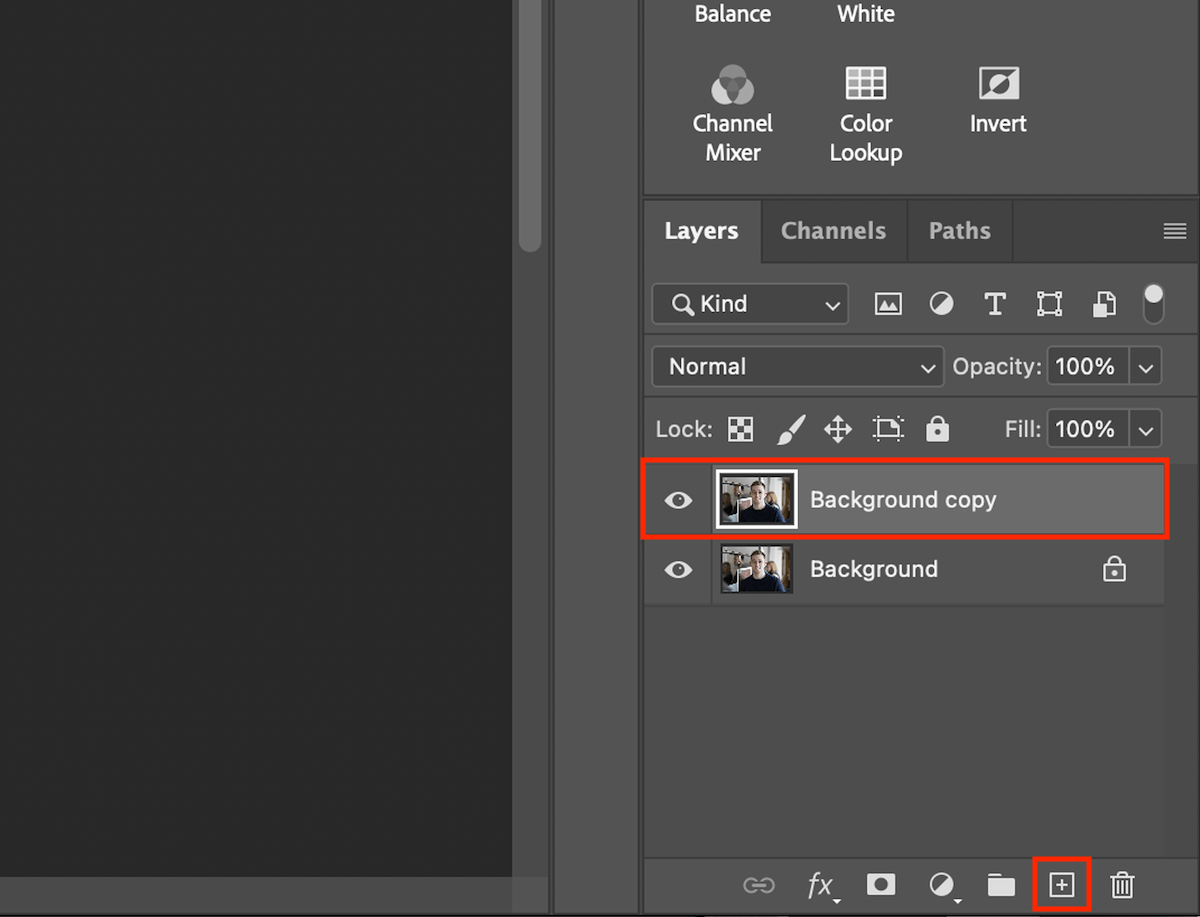Add a layer mask to the layer

[x=880, y=885]
